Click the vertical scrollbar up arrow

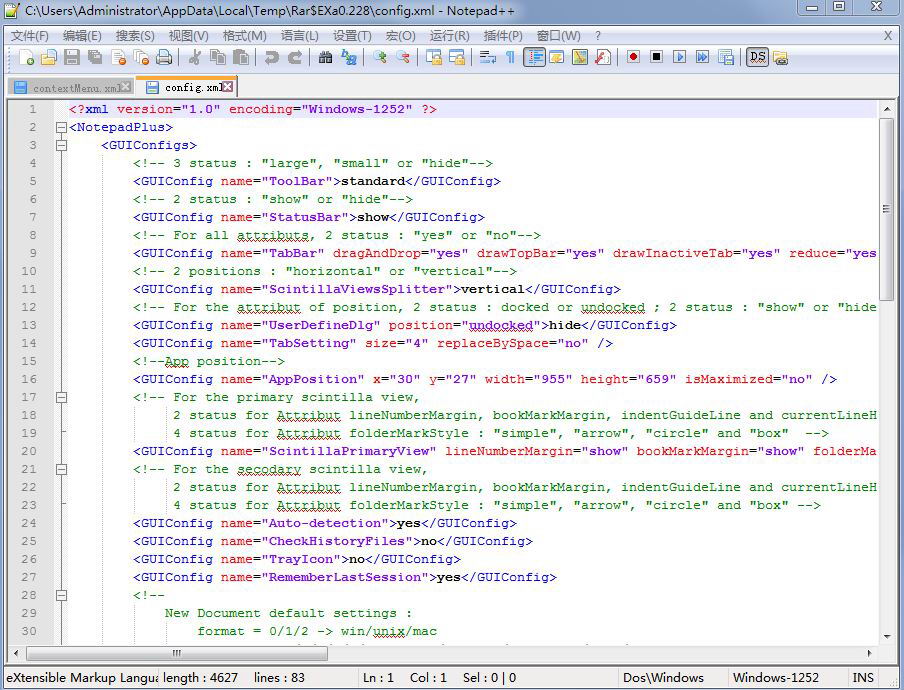click(x=887, y=108)
